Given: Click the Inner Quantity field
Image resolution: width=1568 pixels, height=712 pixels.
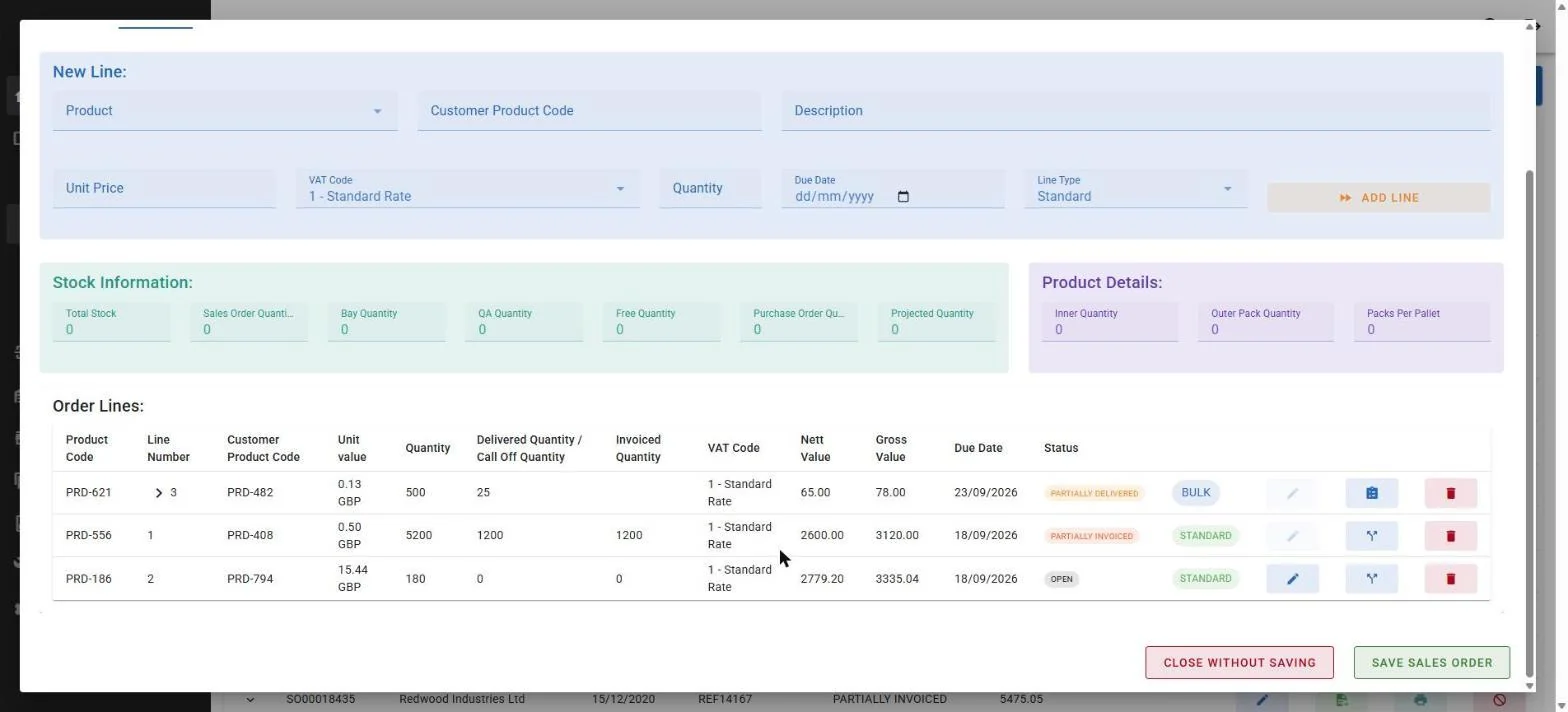Looking at the screenshot, I should (1110, 323).
